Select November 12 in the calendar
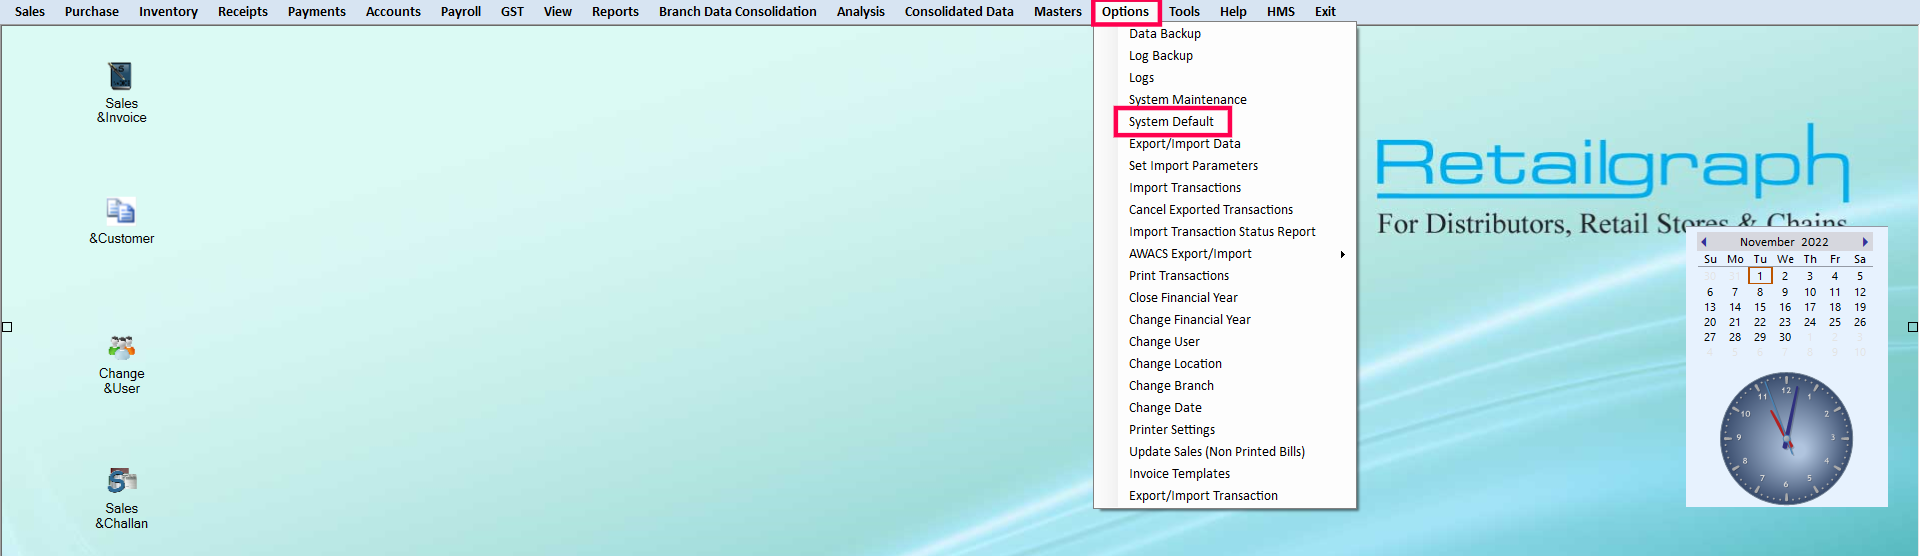 1860,292
